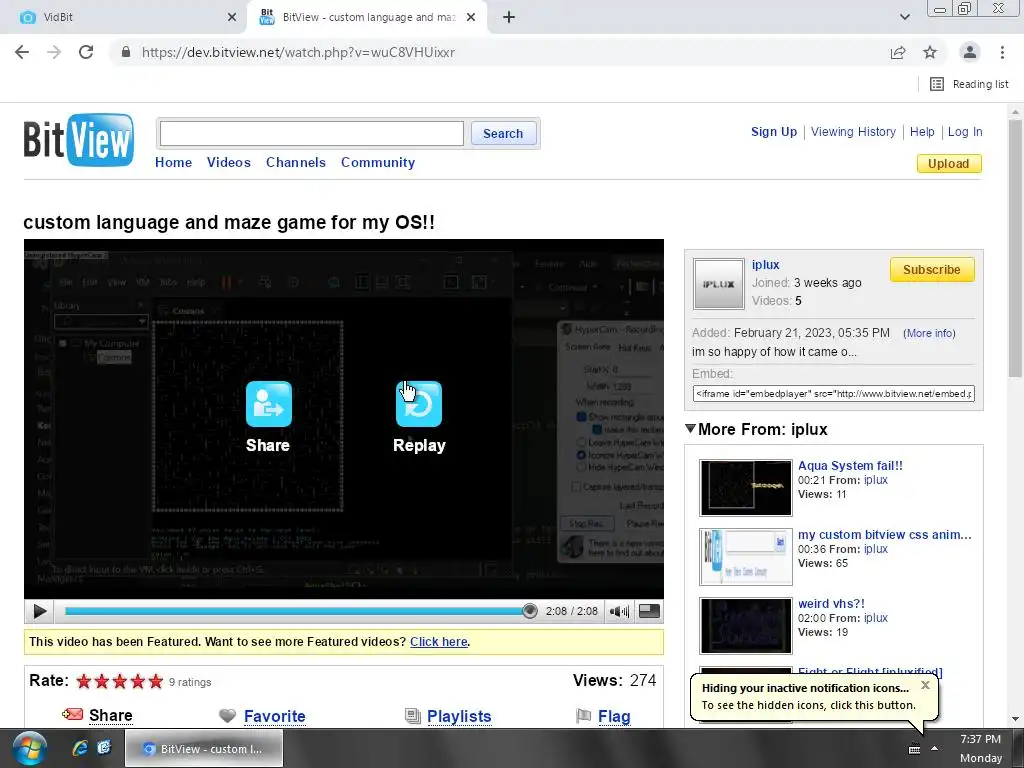Open the Videos nav item
This screenshot has height=768, width=1024.
tap(229, 162)
